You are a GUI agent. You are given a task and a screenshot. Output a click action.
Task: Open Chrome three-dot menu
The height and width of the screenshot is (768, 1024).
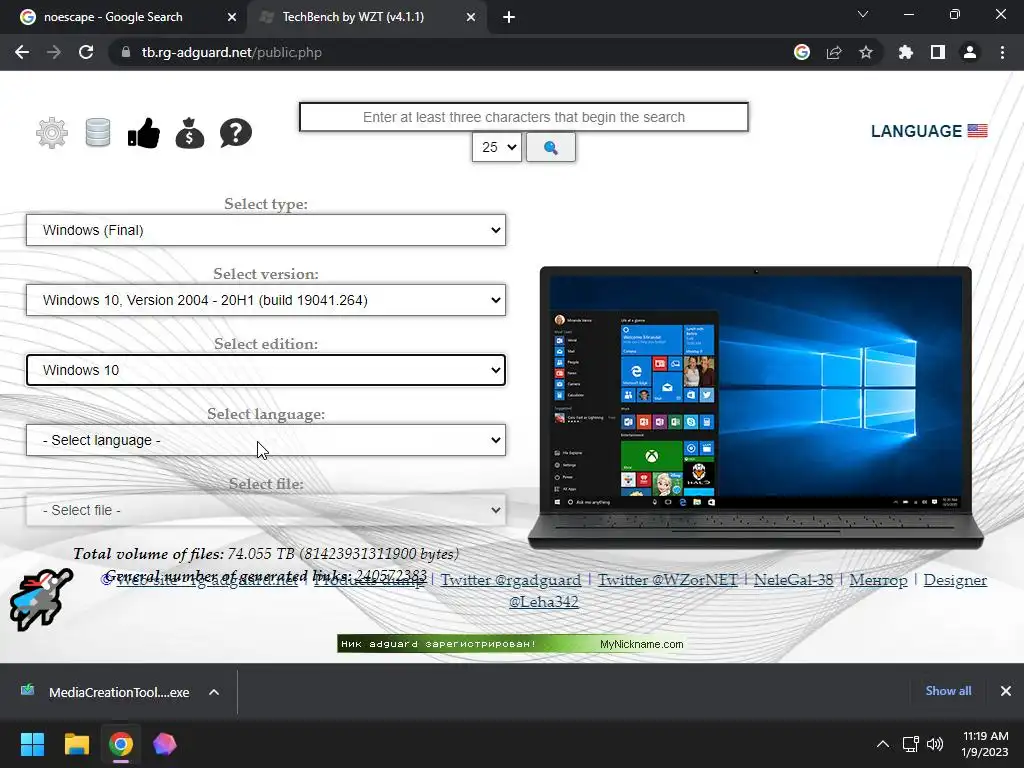coord(1002,52)
